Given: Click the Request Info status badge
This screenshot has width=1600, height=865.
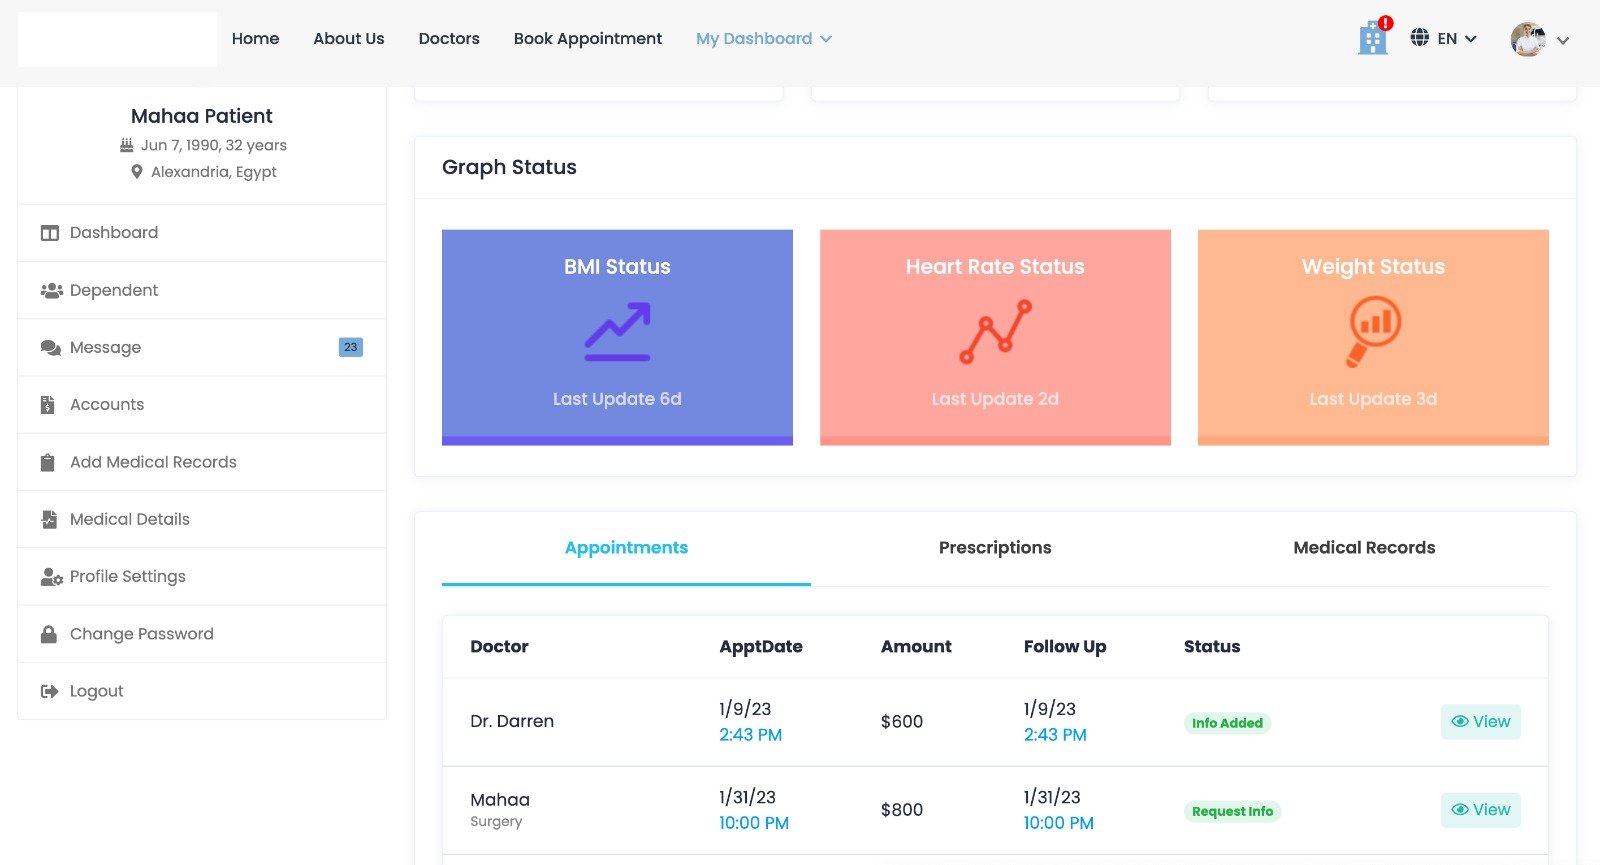Looking at the screenshot, I should point(1232,811).
